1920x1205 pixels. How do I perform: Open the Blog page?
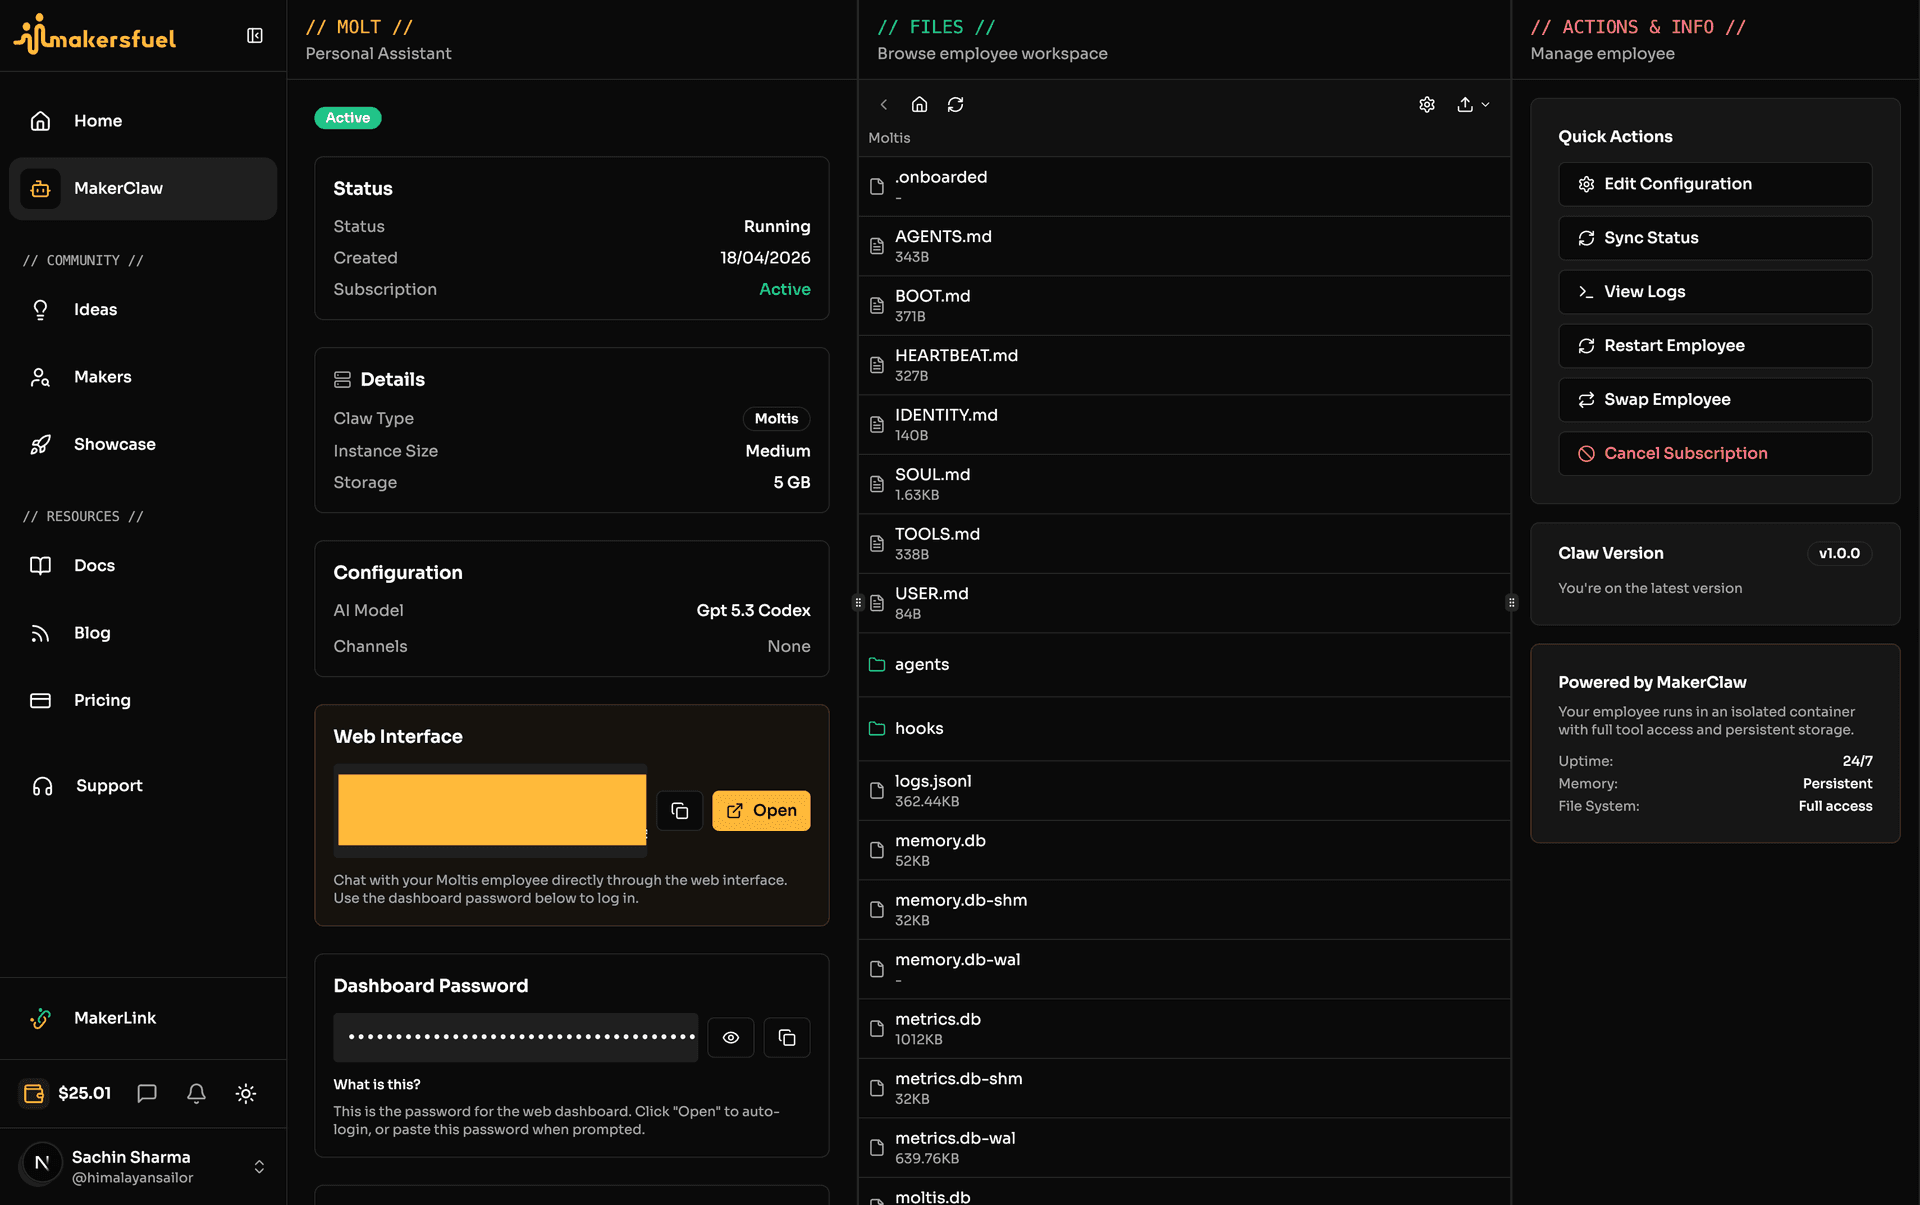(143, 633)
